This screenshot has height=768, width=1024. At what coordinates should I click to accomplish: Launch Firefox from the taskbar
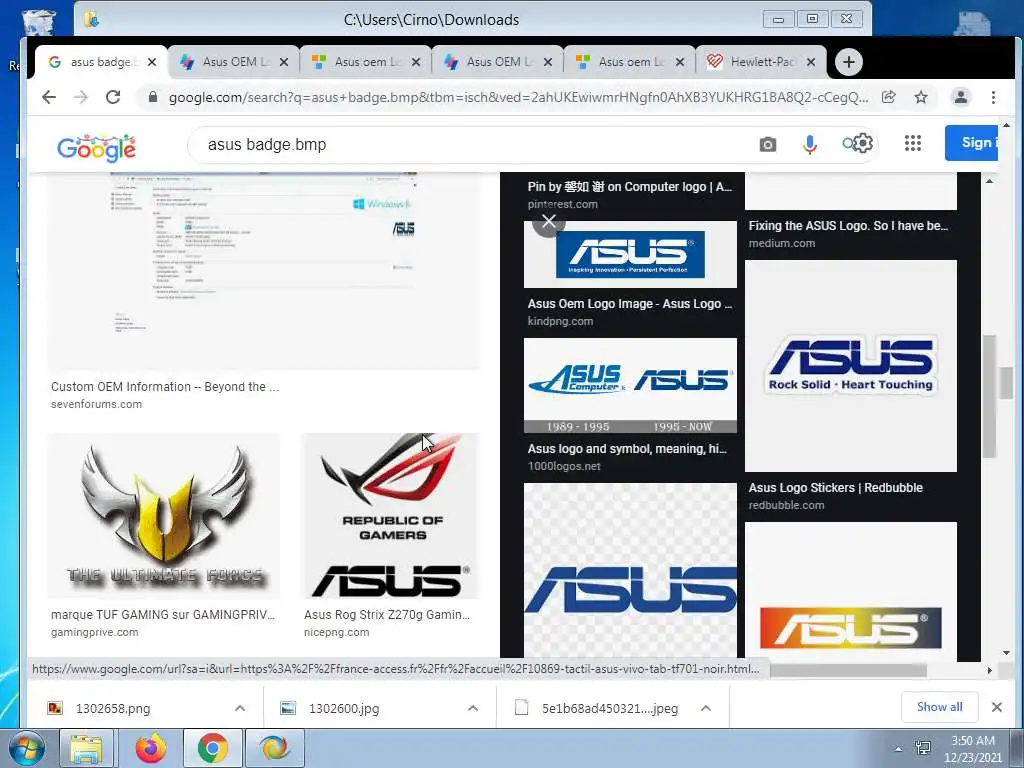tap(151, 748)
